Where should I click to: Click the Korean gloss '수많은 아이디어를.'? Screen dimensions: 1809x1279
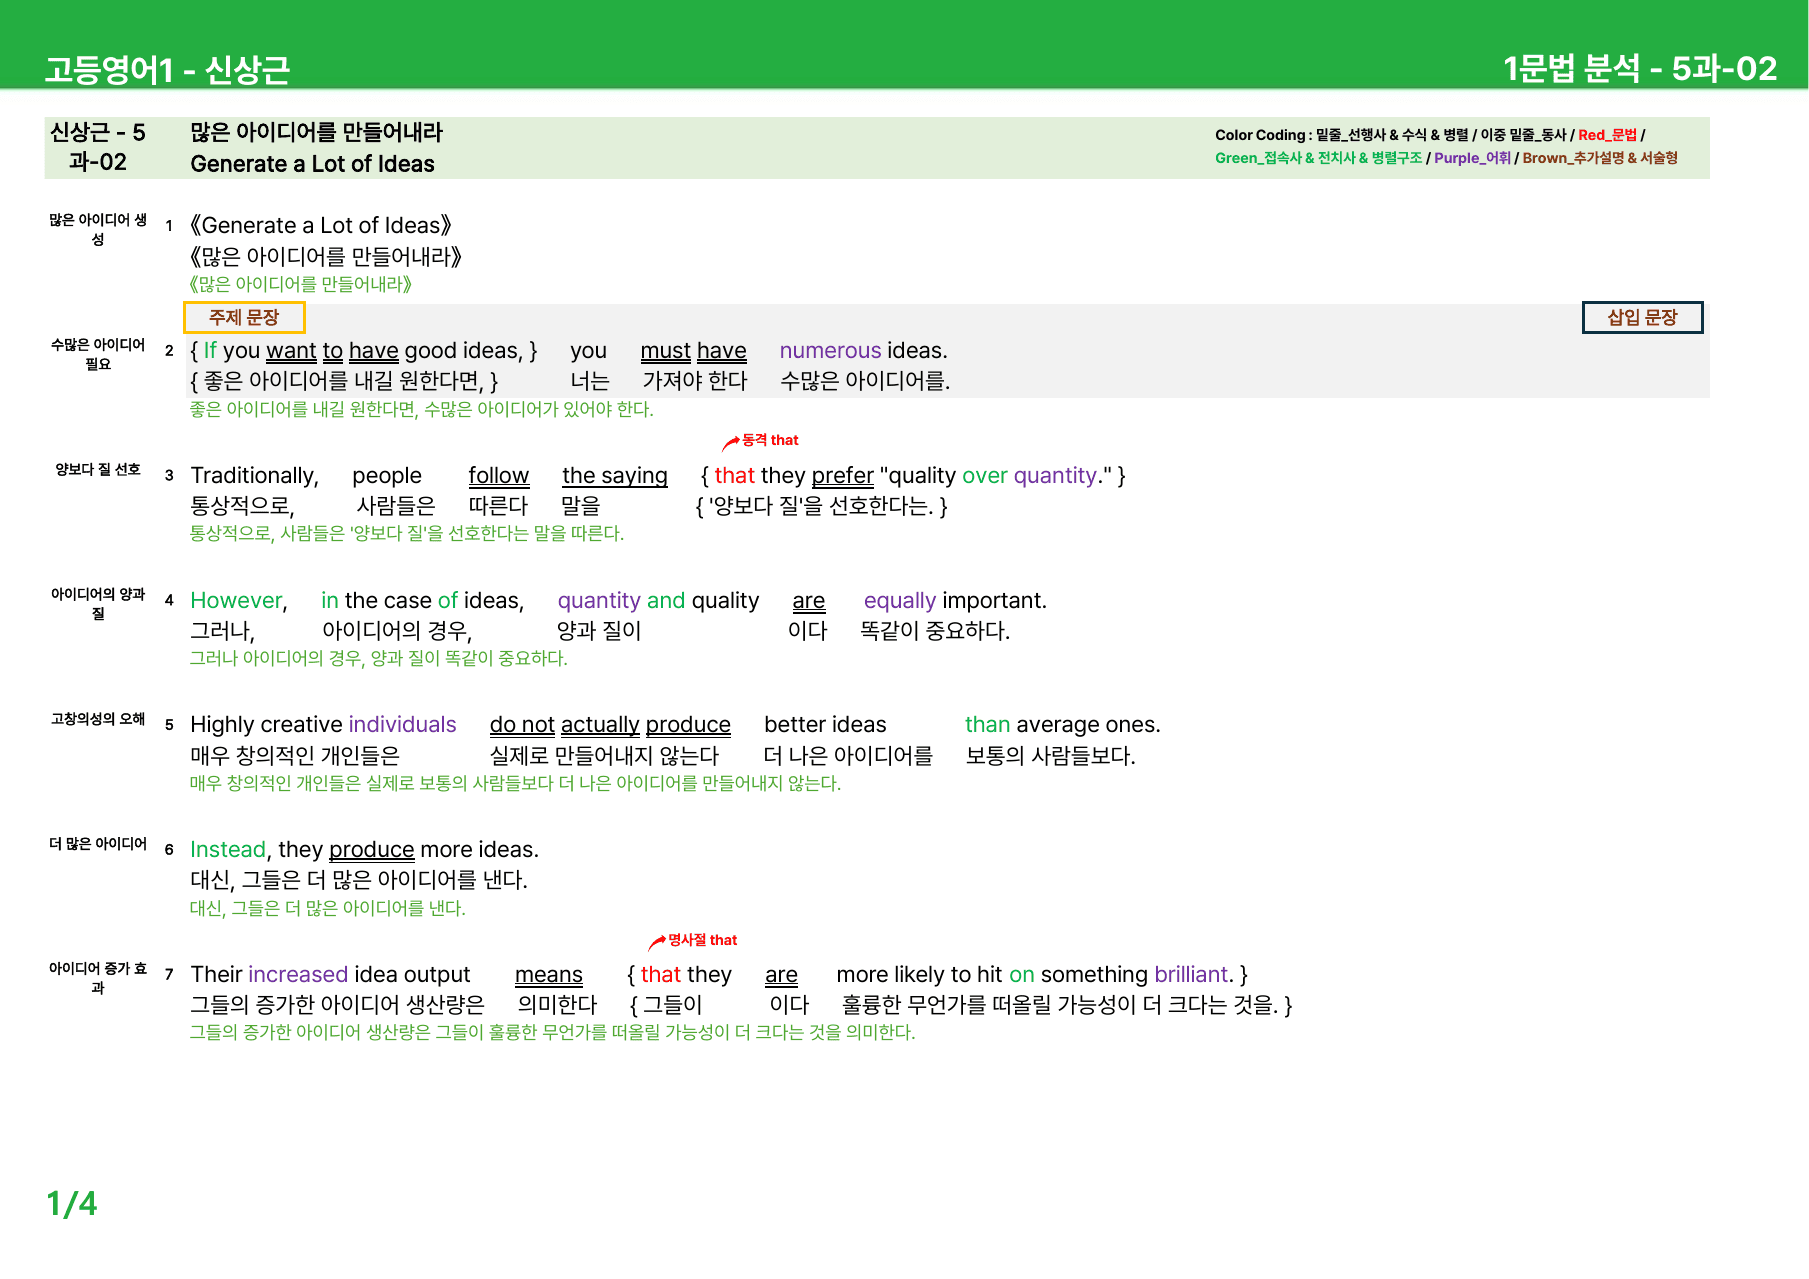tap(865, 380)
